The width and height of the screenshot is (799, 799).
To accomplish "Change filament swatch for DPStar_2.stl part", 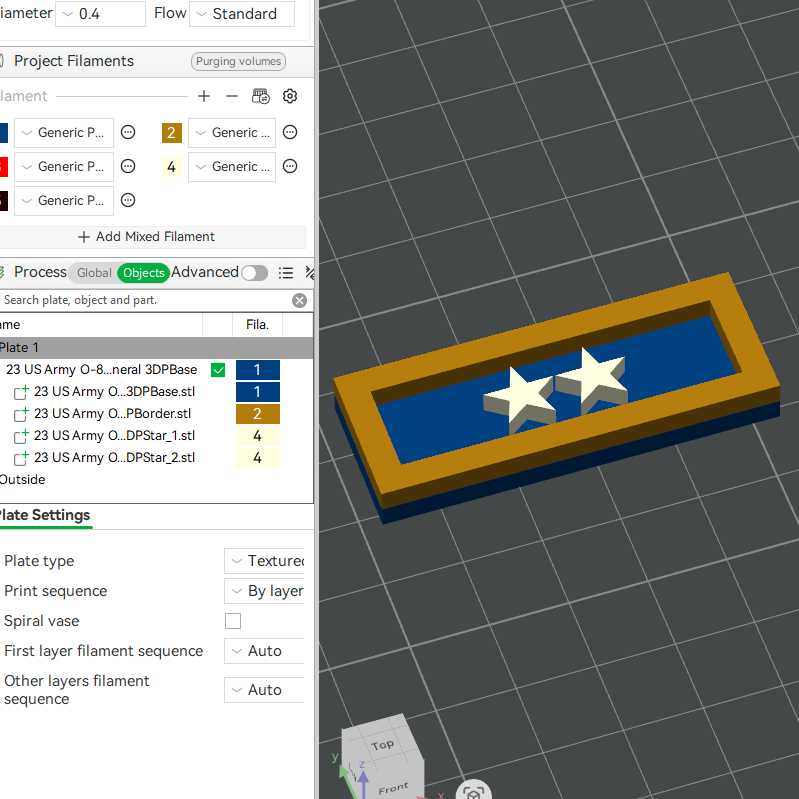I will point(258,458).
